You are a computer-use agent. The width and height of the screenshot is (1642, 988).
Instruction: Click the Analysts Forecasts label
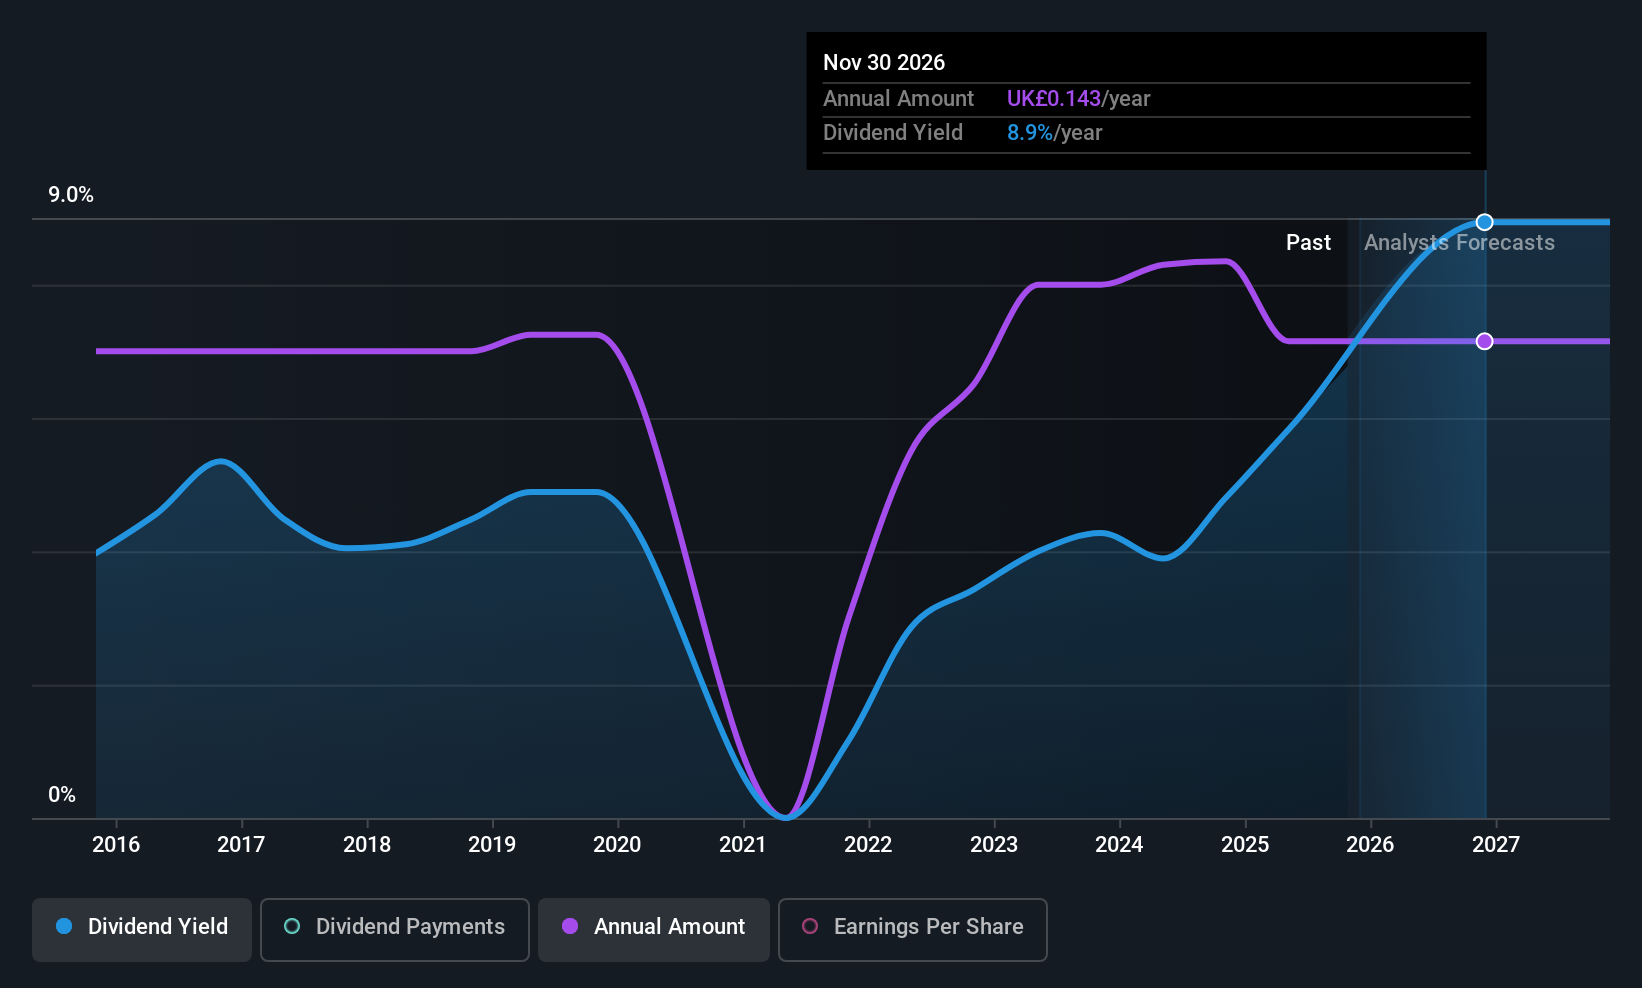click(1459, 243)
